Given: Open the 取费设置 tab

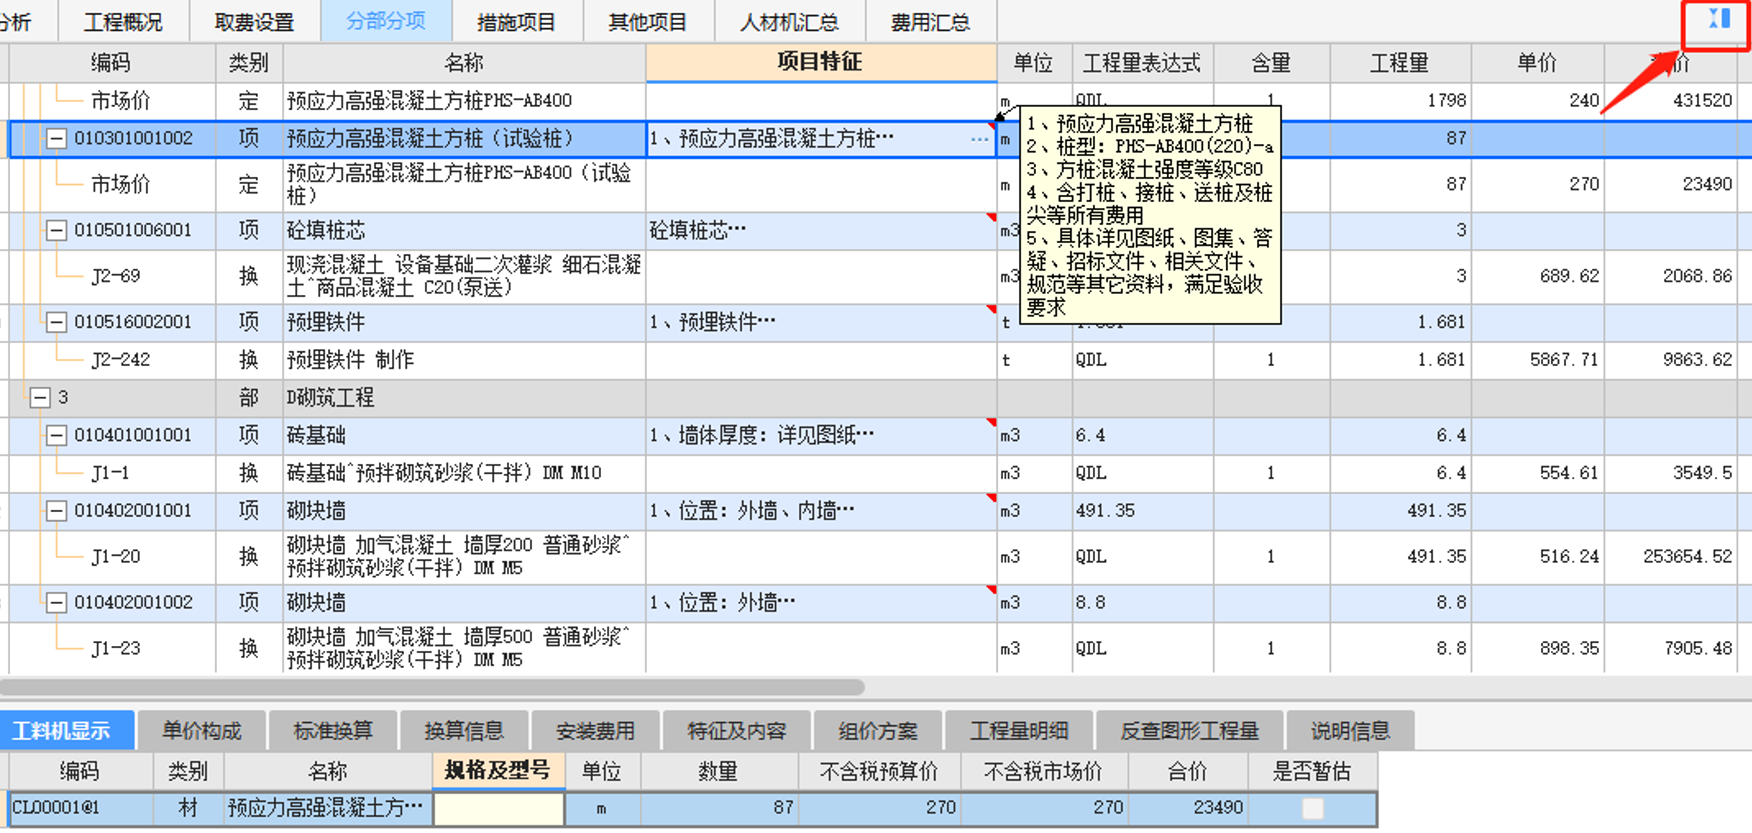Looking at the screenshot, I should [x=254, y=22].
